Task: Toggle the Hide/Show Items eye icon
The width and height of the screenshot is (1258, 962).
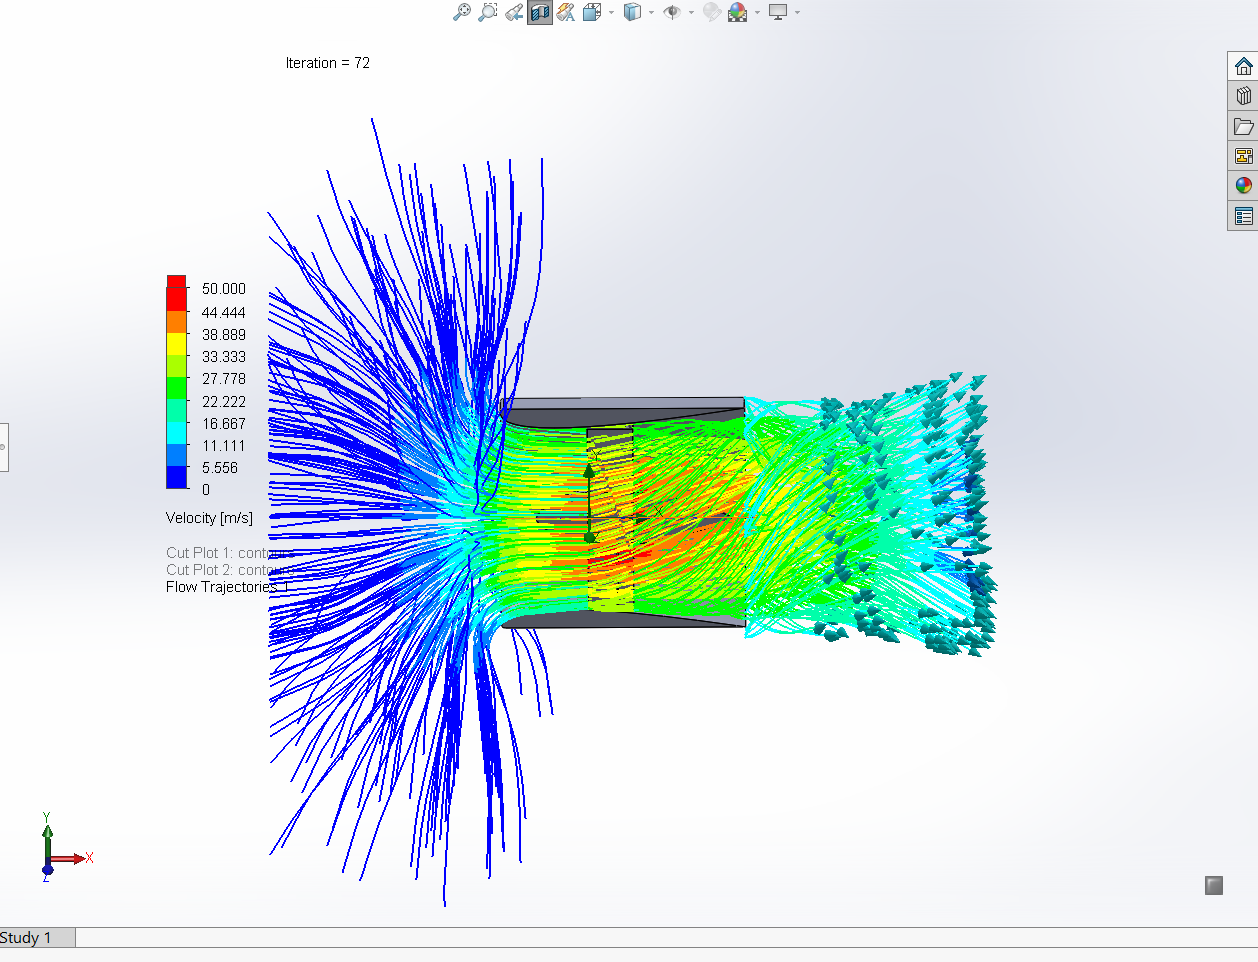Action: [x=672, y=12]
